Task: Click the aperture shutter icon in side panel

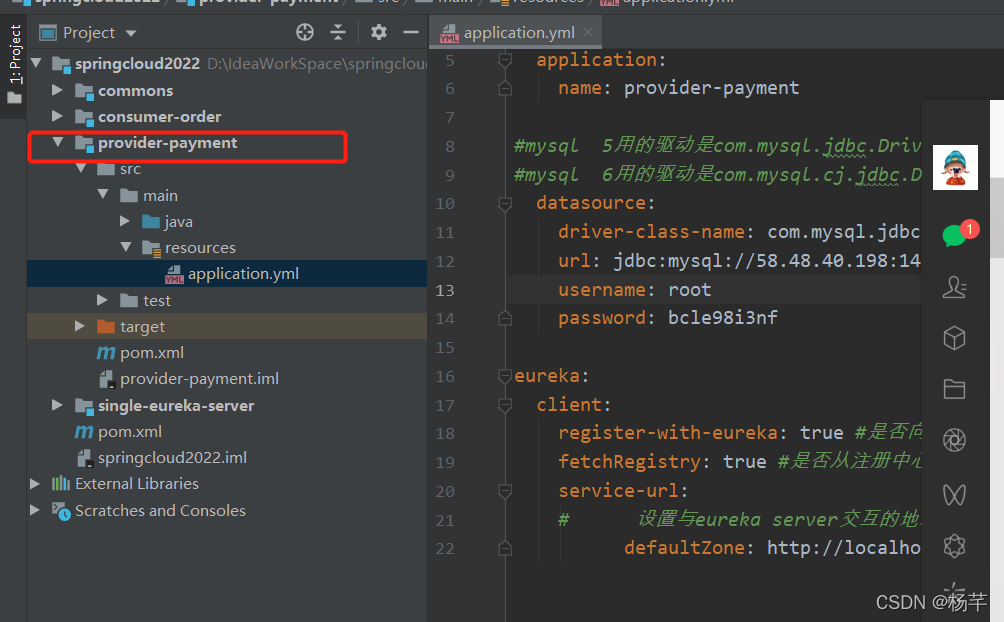Action: (954, 440)
